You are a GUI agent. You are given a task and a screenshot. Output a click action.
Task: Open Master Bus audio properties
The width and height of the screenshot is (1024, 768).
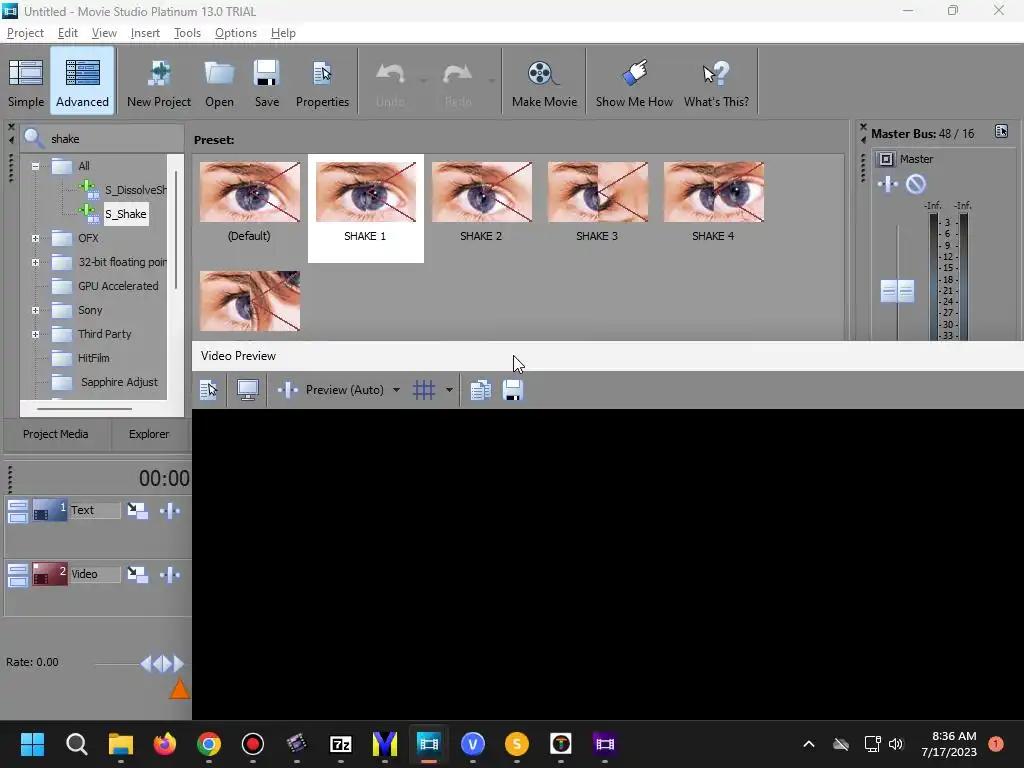tap(1001, 131)
